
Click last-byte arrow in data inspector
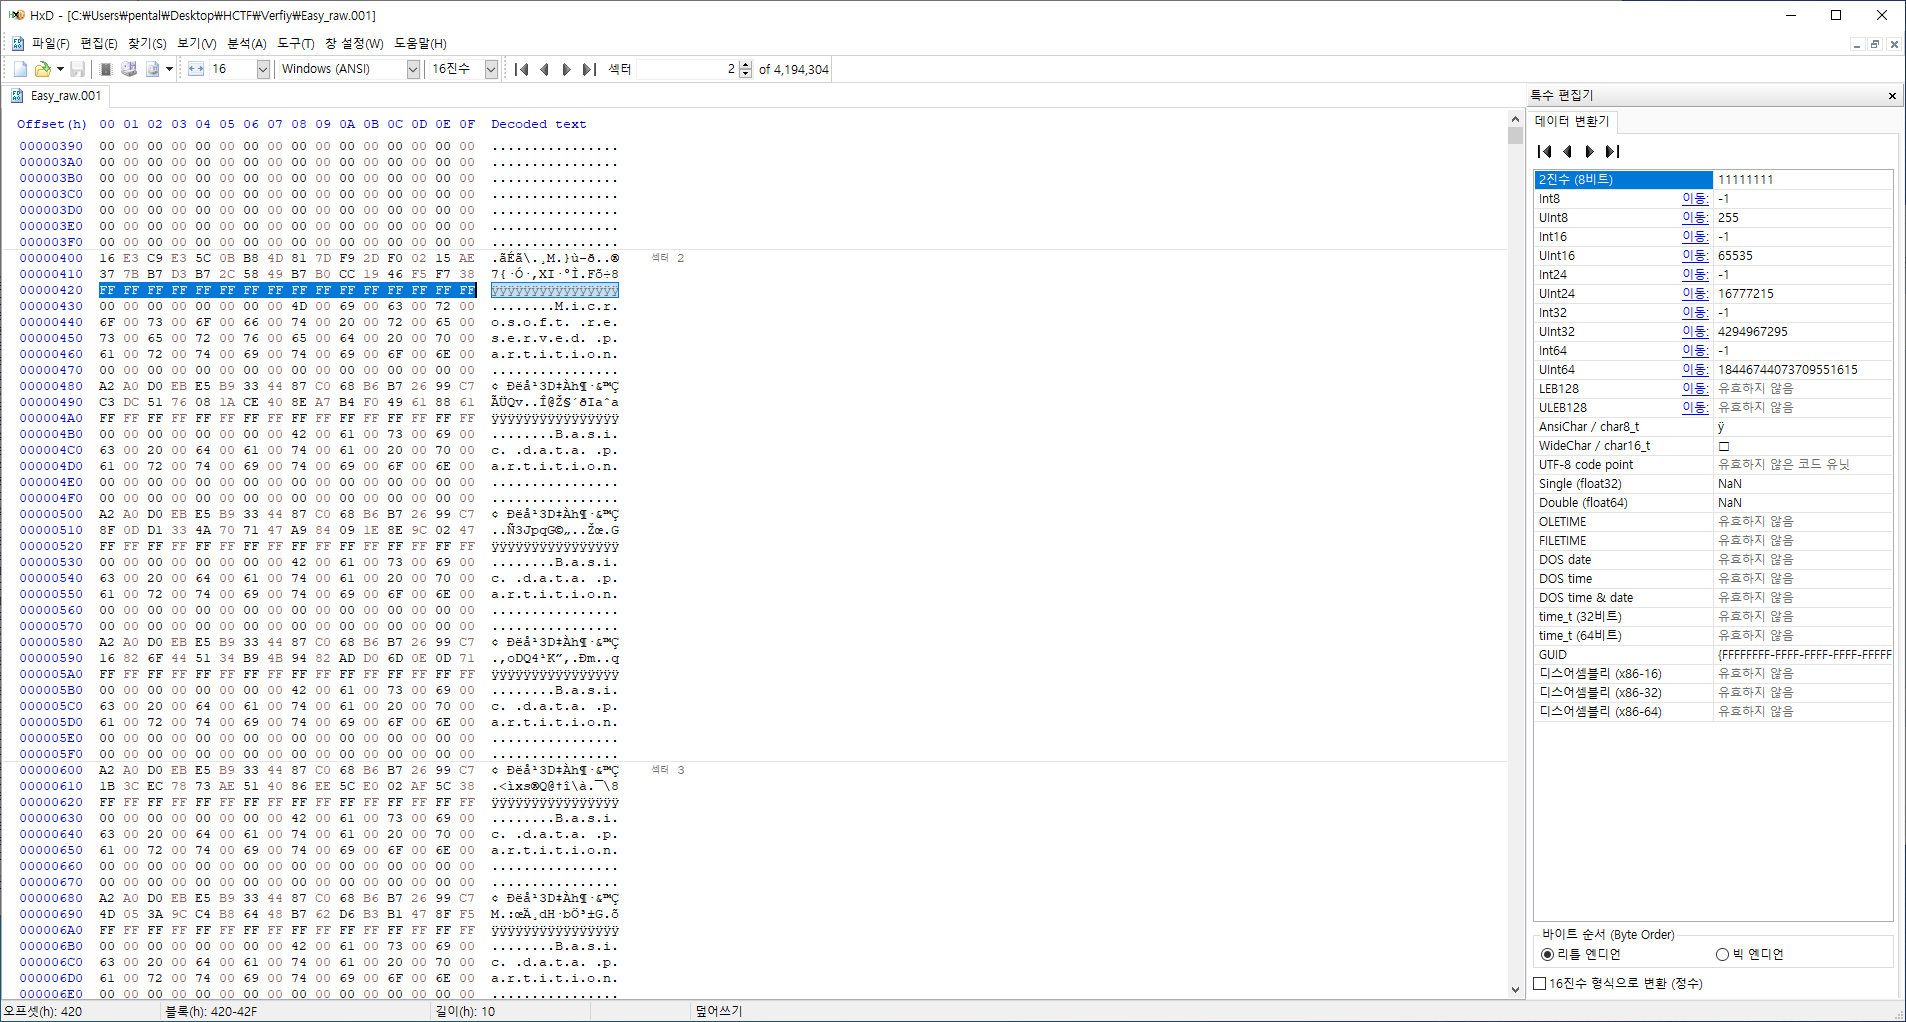pos(1612,152)
